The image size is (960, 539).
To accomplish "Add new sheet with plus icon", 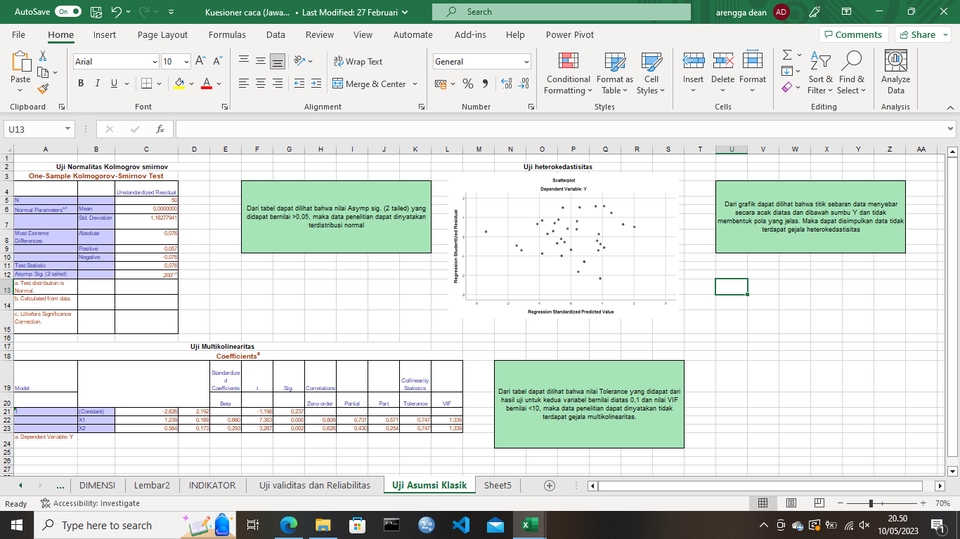I will 549,485.
